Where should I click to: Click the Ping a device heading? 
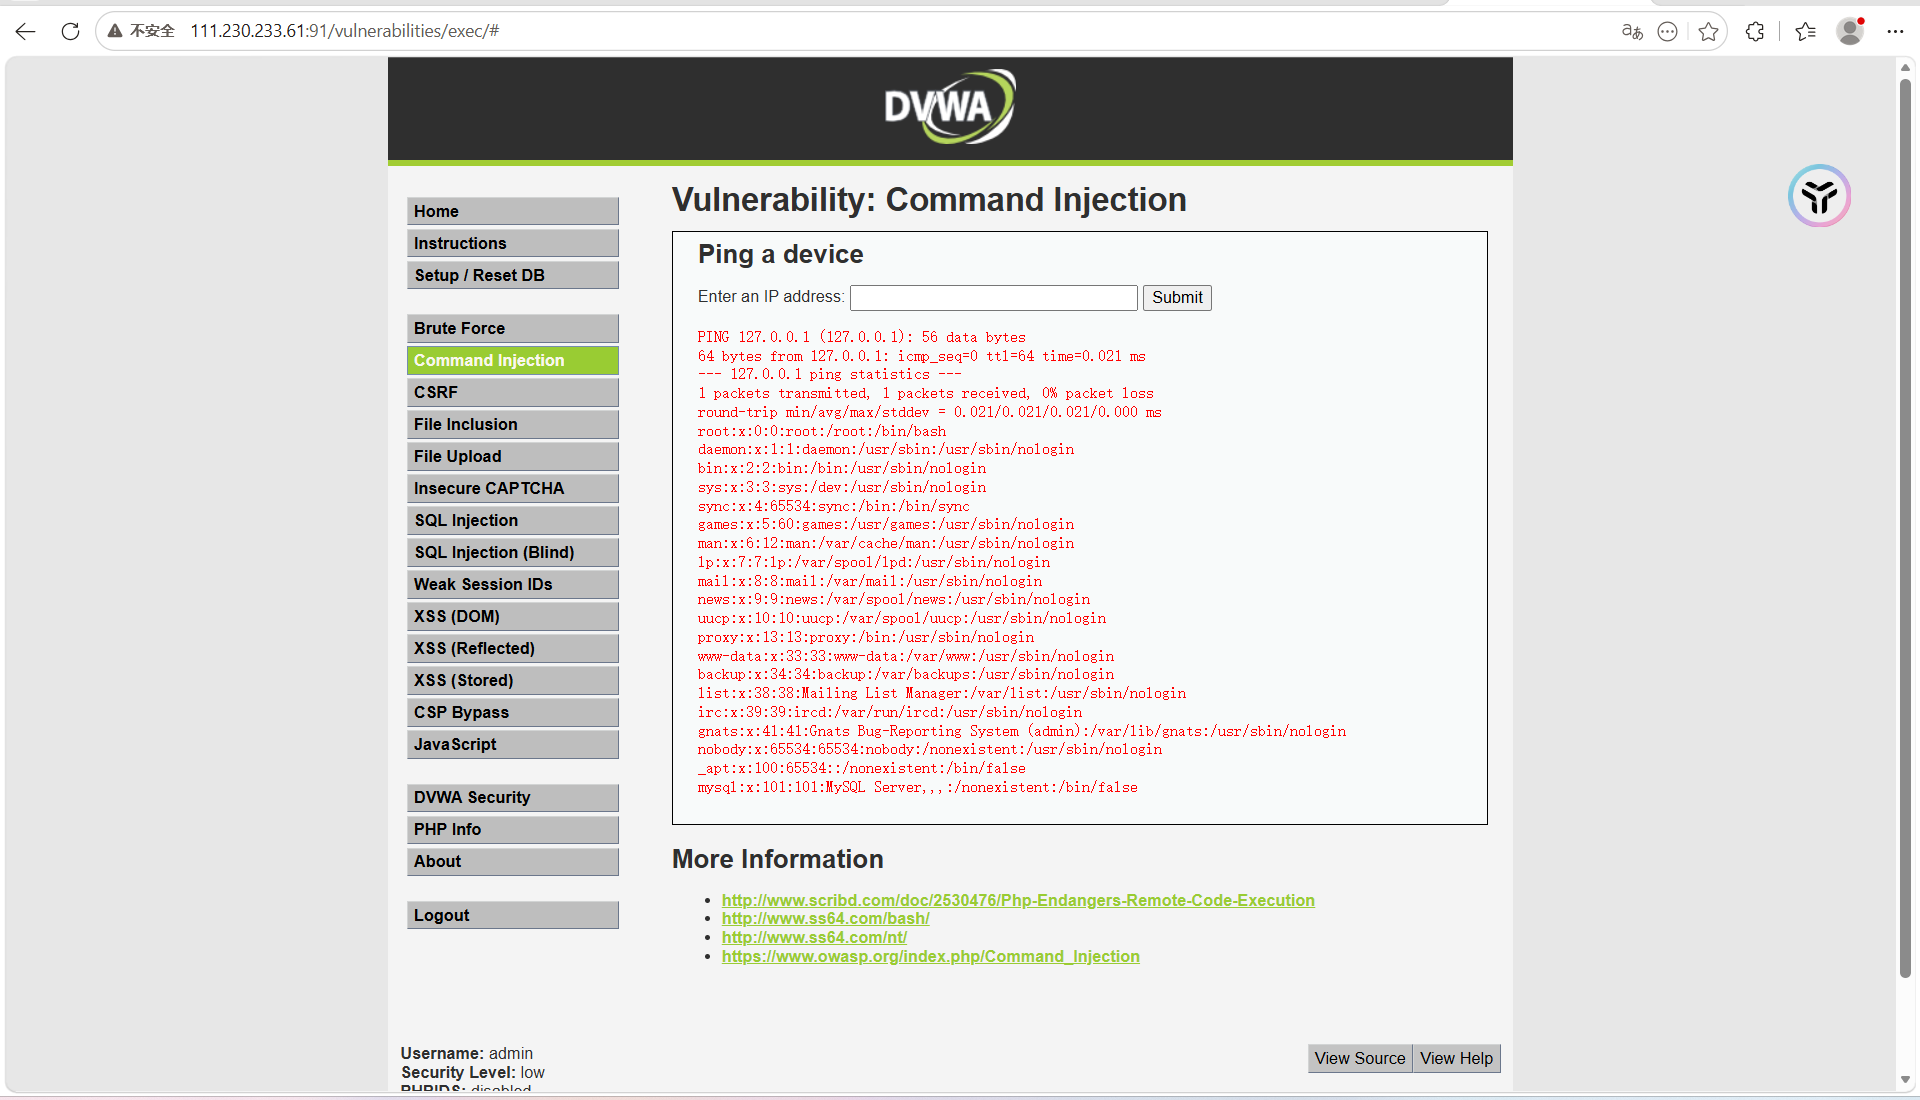(x=781, y=254)
